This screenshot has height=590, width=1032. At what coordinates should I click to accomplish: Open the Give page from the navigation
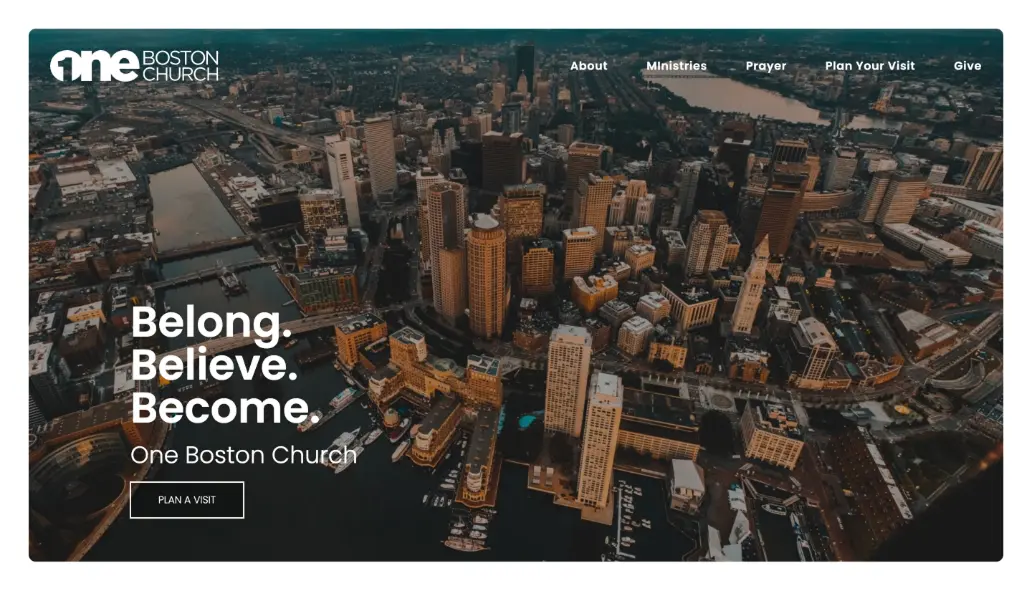pos(966,66)
